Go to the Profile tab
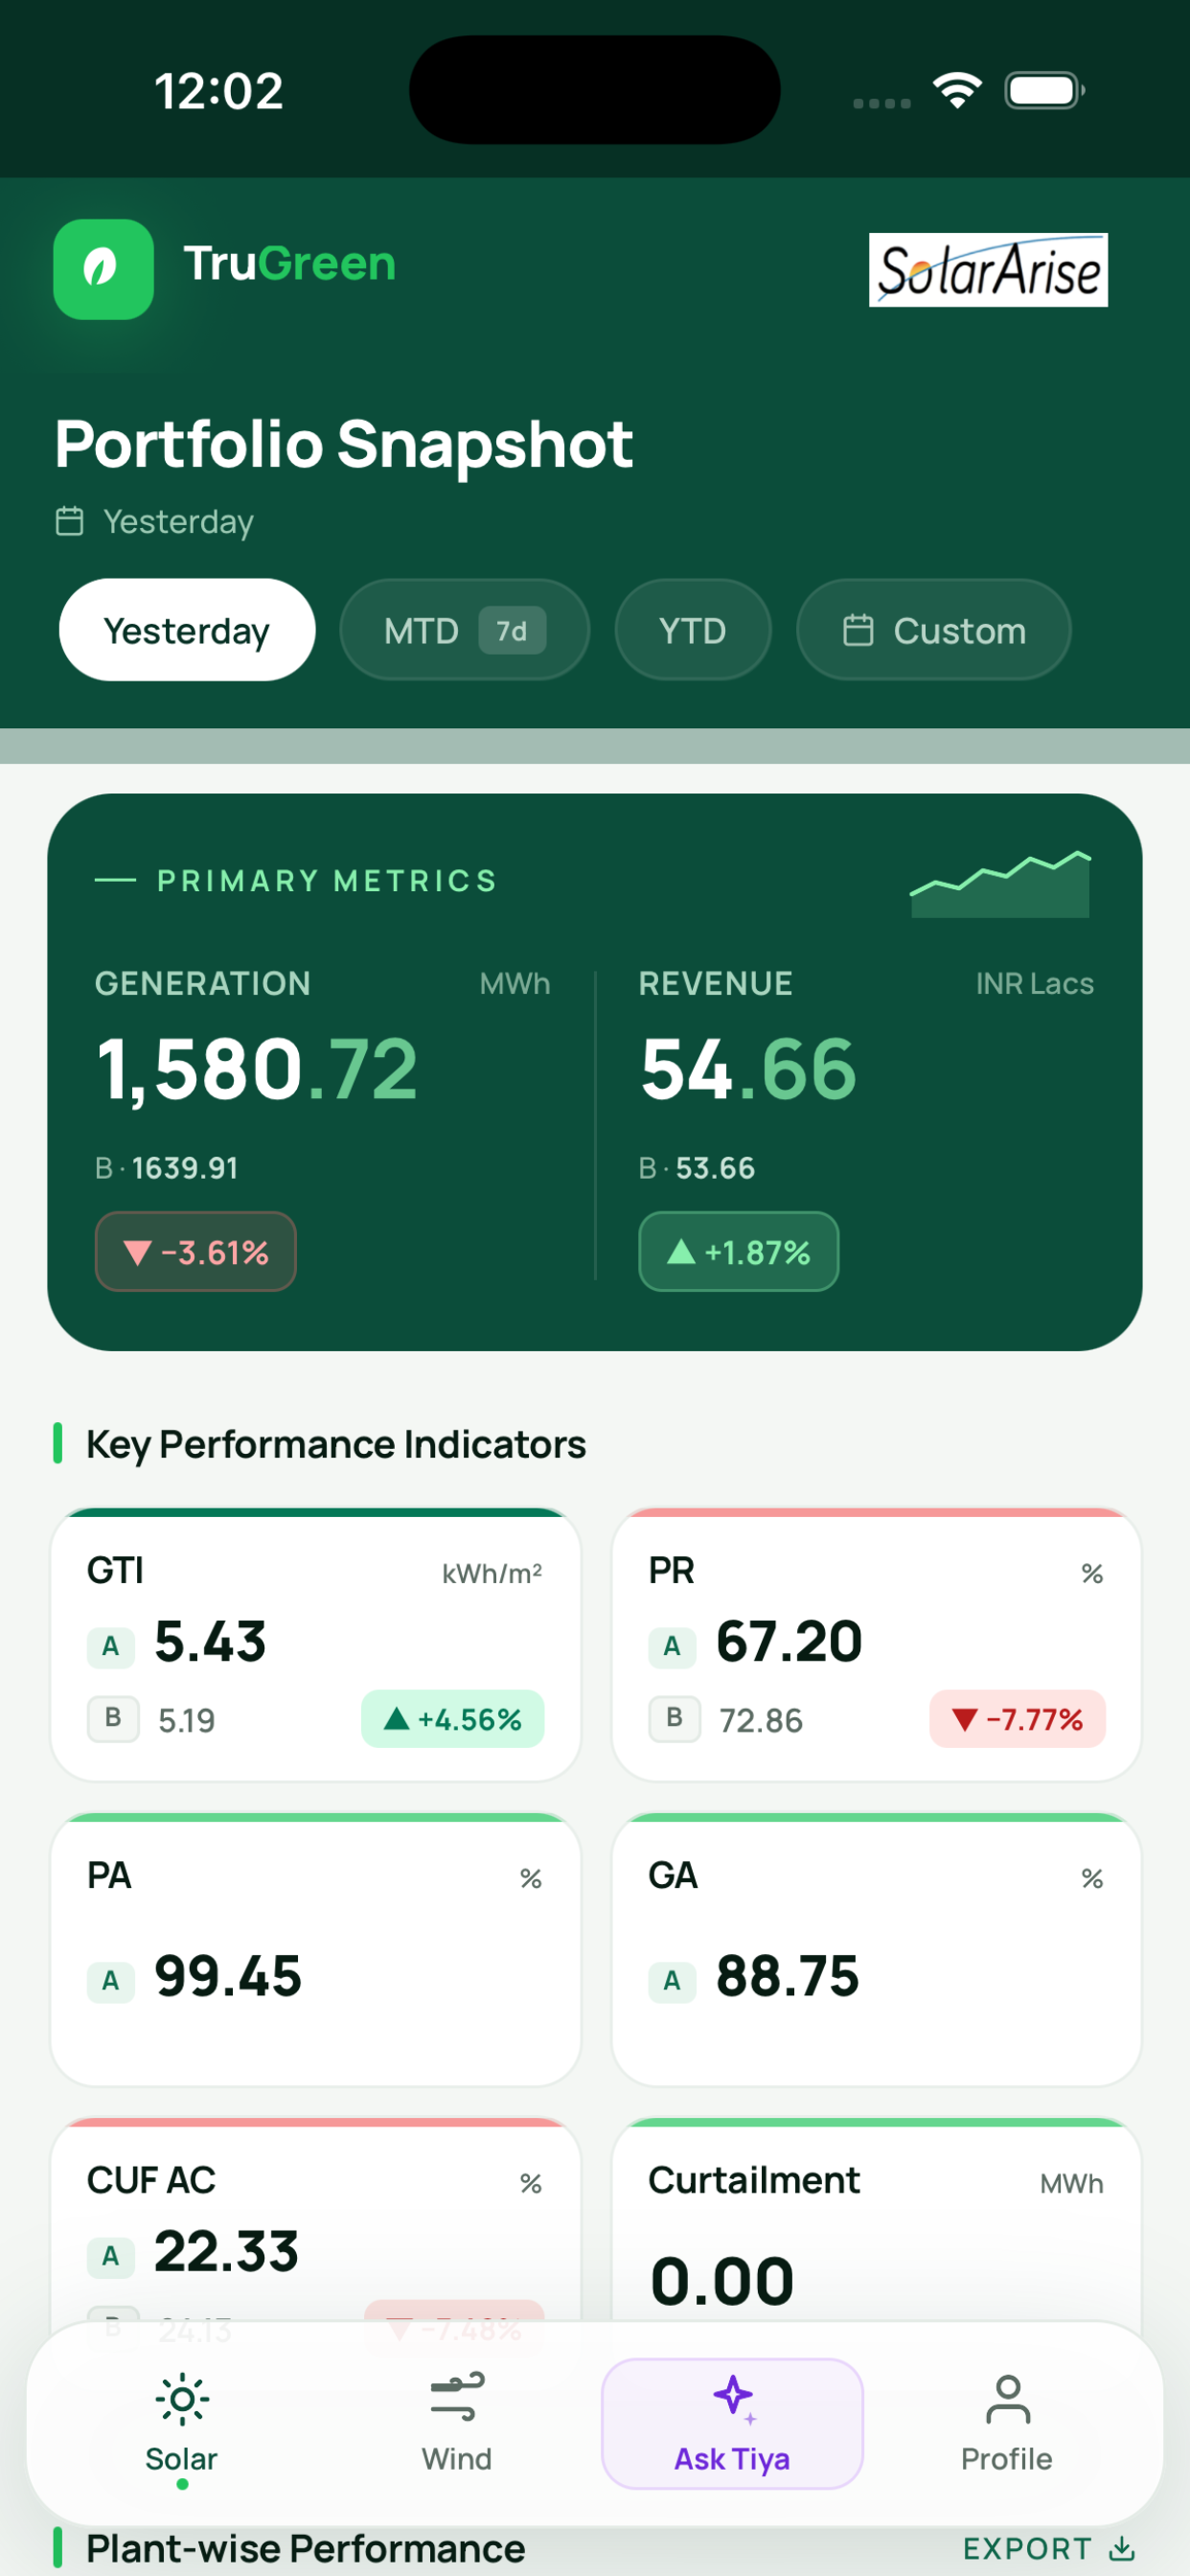The width and height of the screenshot is (1190, 2576). point(1007,2423)
